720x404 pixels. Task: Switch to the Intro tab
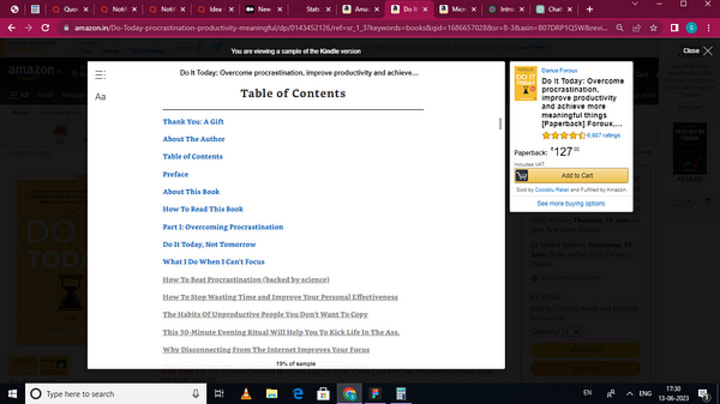coord(506,9)
